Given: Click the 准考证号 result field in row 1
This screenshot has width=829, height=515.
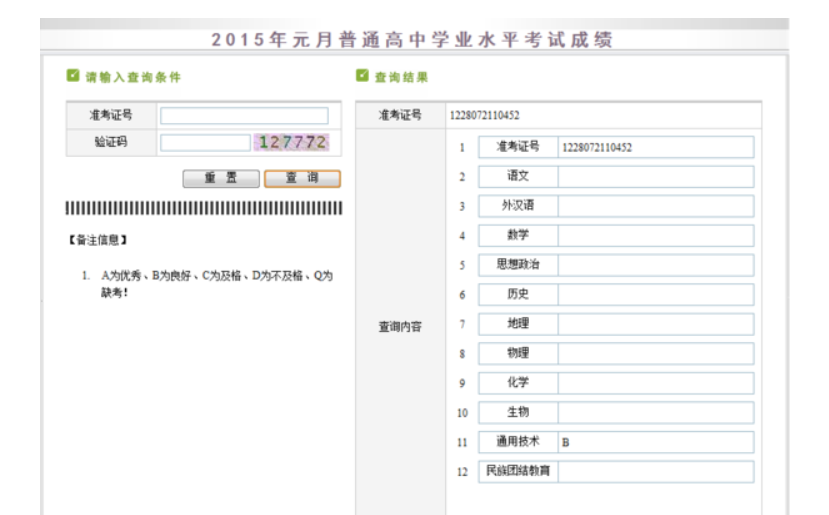Looking at the screenshot, I should pyautogui.click(x=655, y=147).
